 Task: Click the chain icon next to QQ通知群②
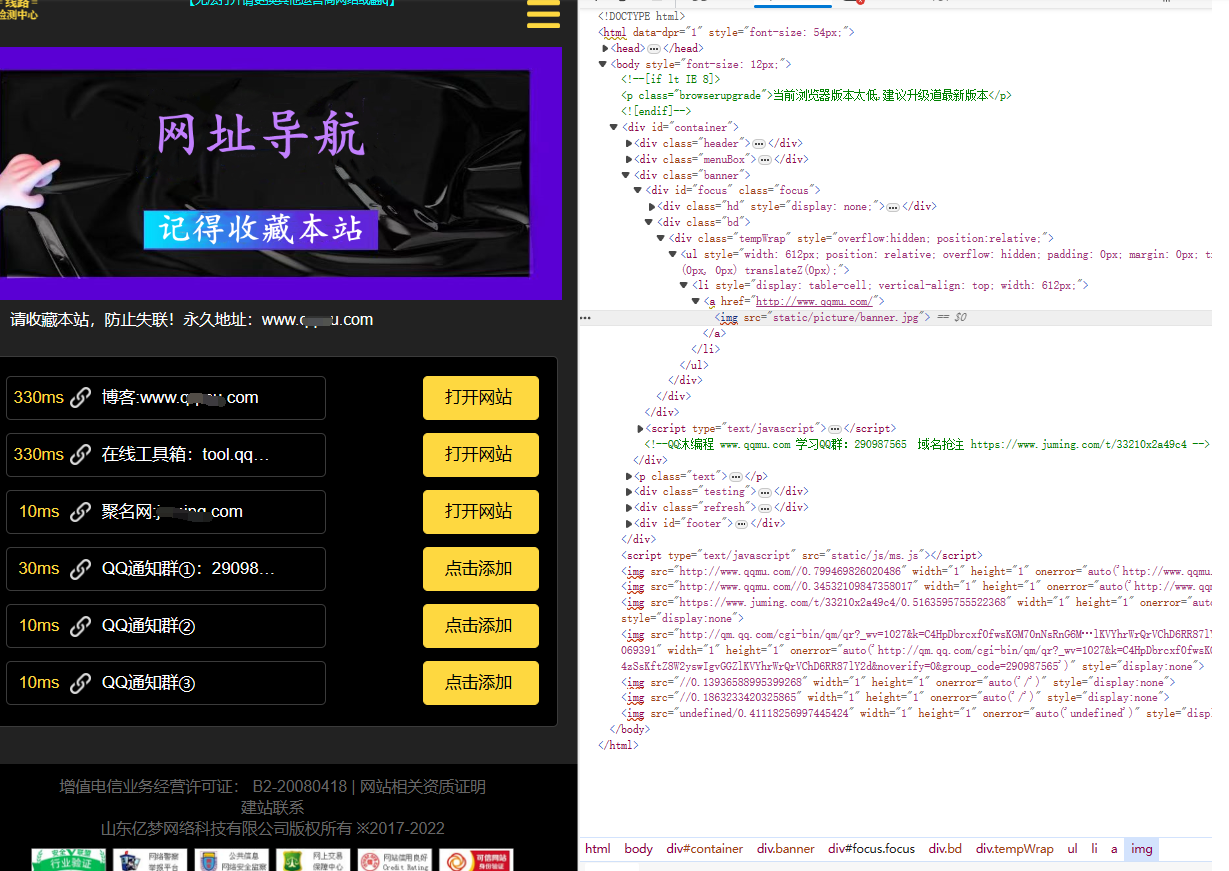[x=81, y=626]
